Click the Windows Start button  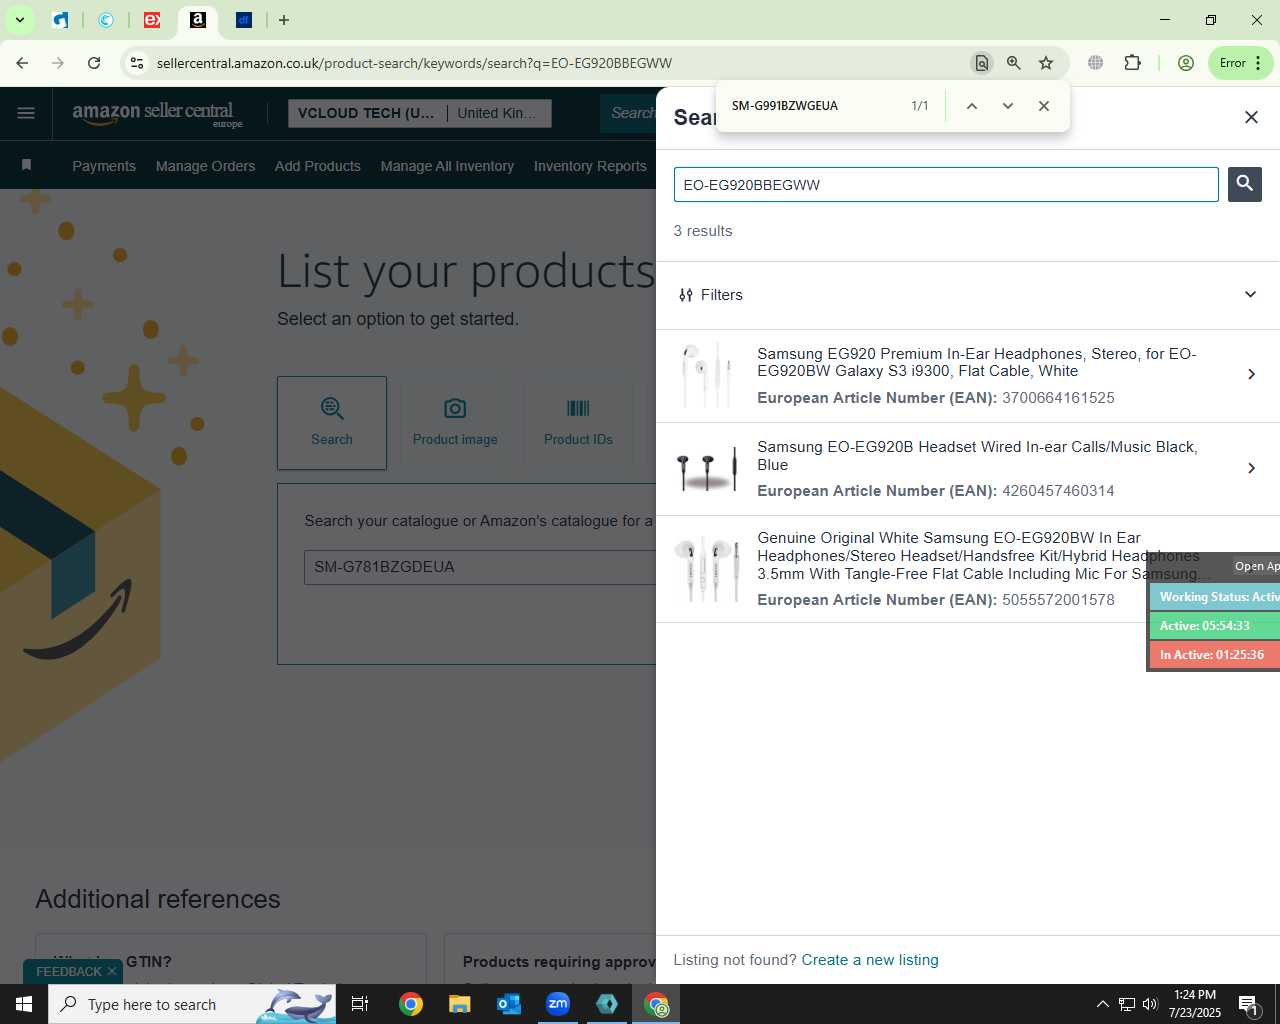tap(24, 1004)
